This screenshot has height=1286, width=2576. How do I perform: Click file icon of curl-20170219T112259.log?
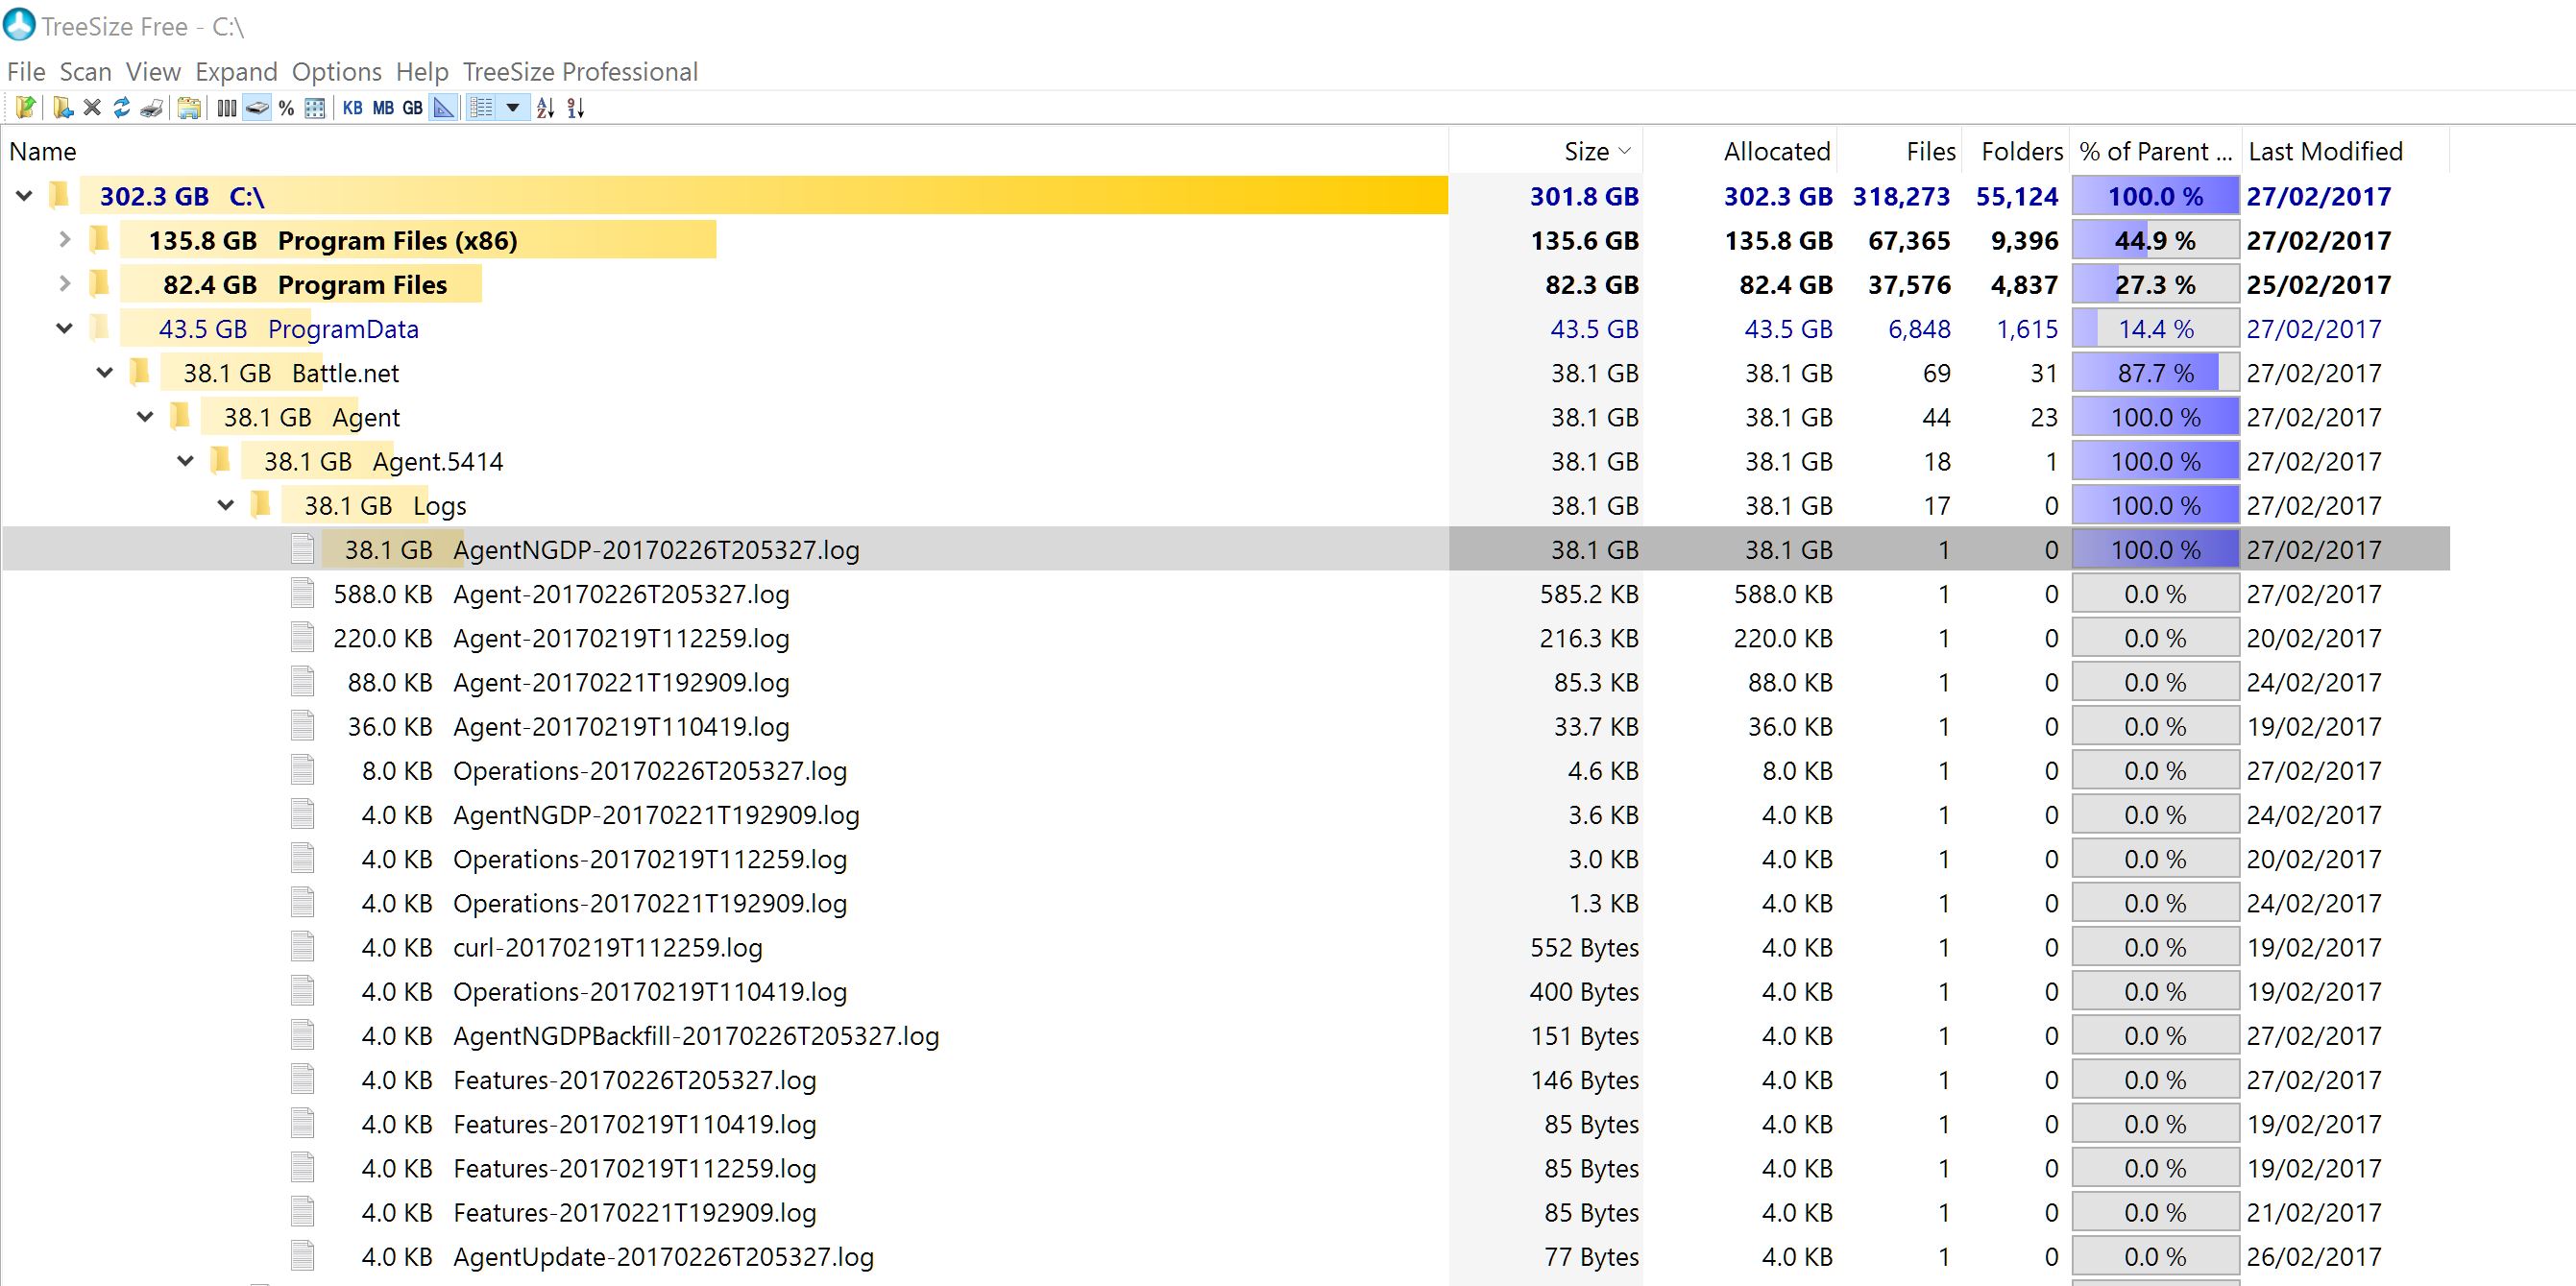click(x=302, y=946)
